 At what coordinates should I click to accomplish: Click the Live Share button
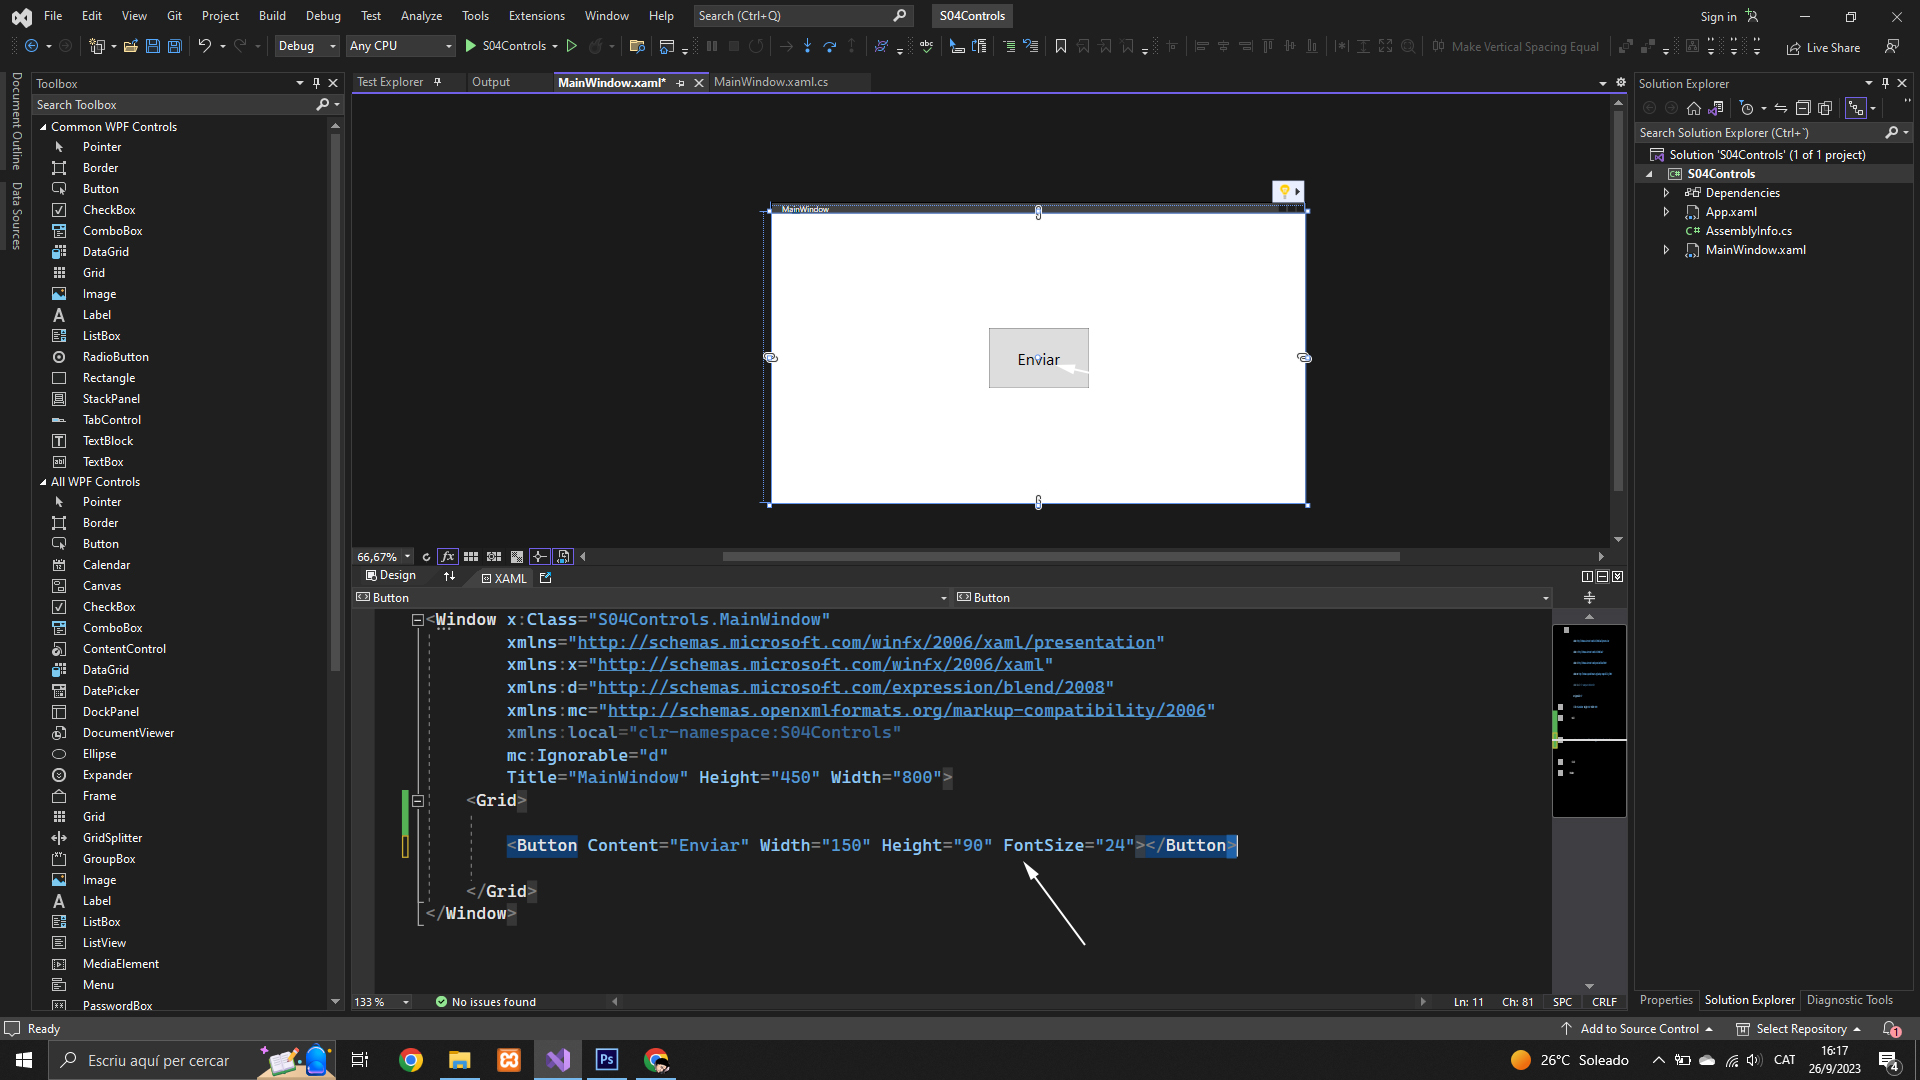(1823, 47)
